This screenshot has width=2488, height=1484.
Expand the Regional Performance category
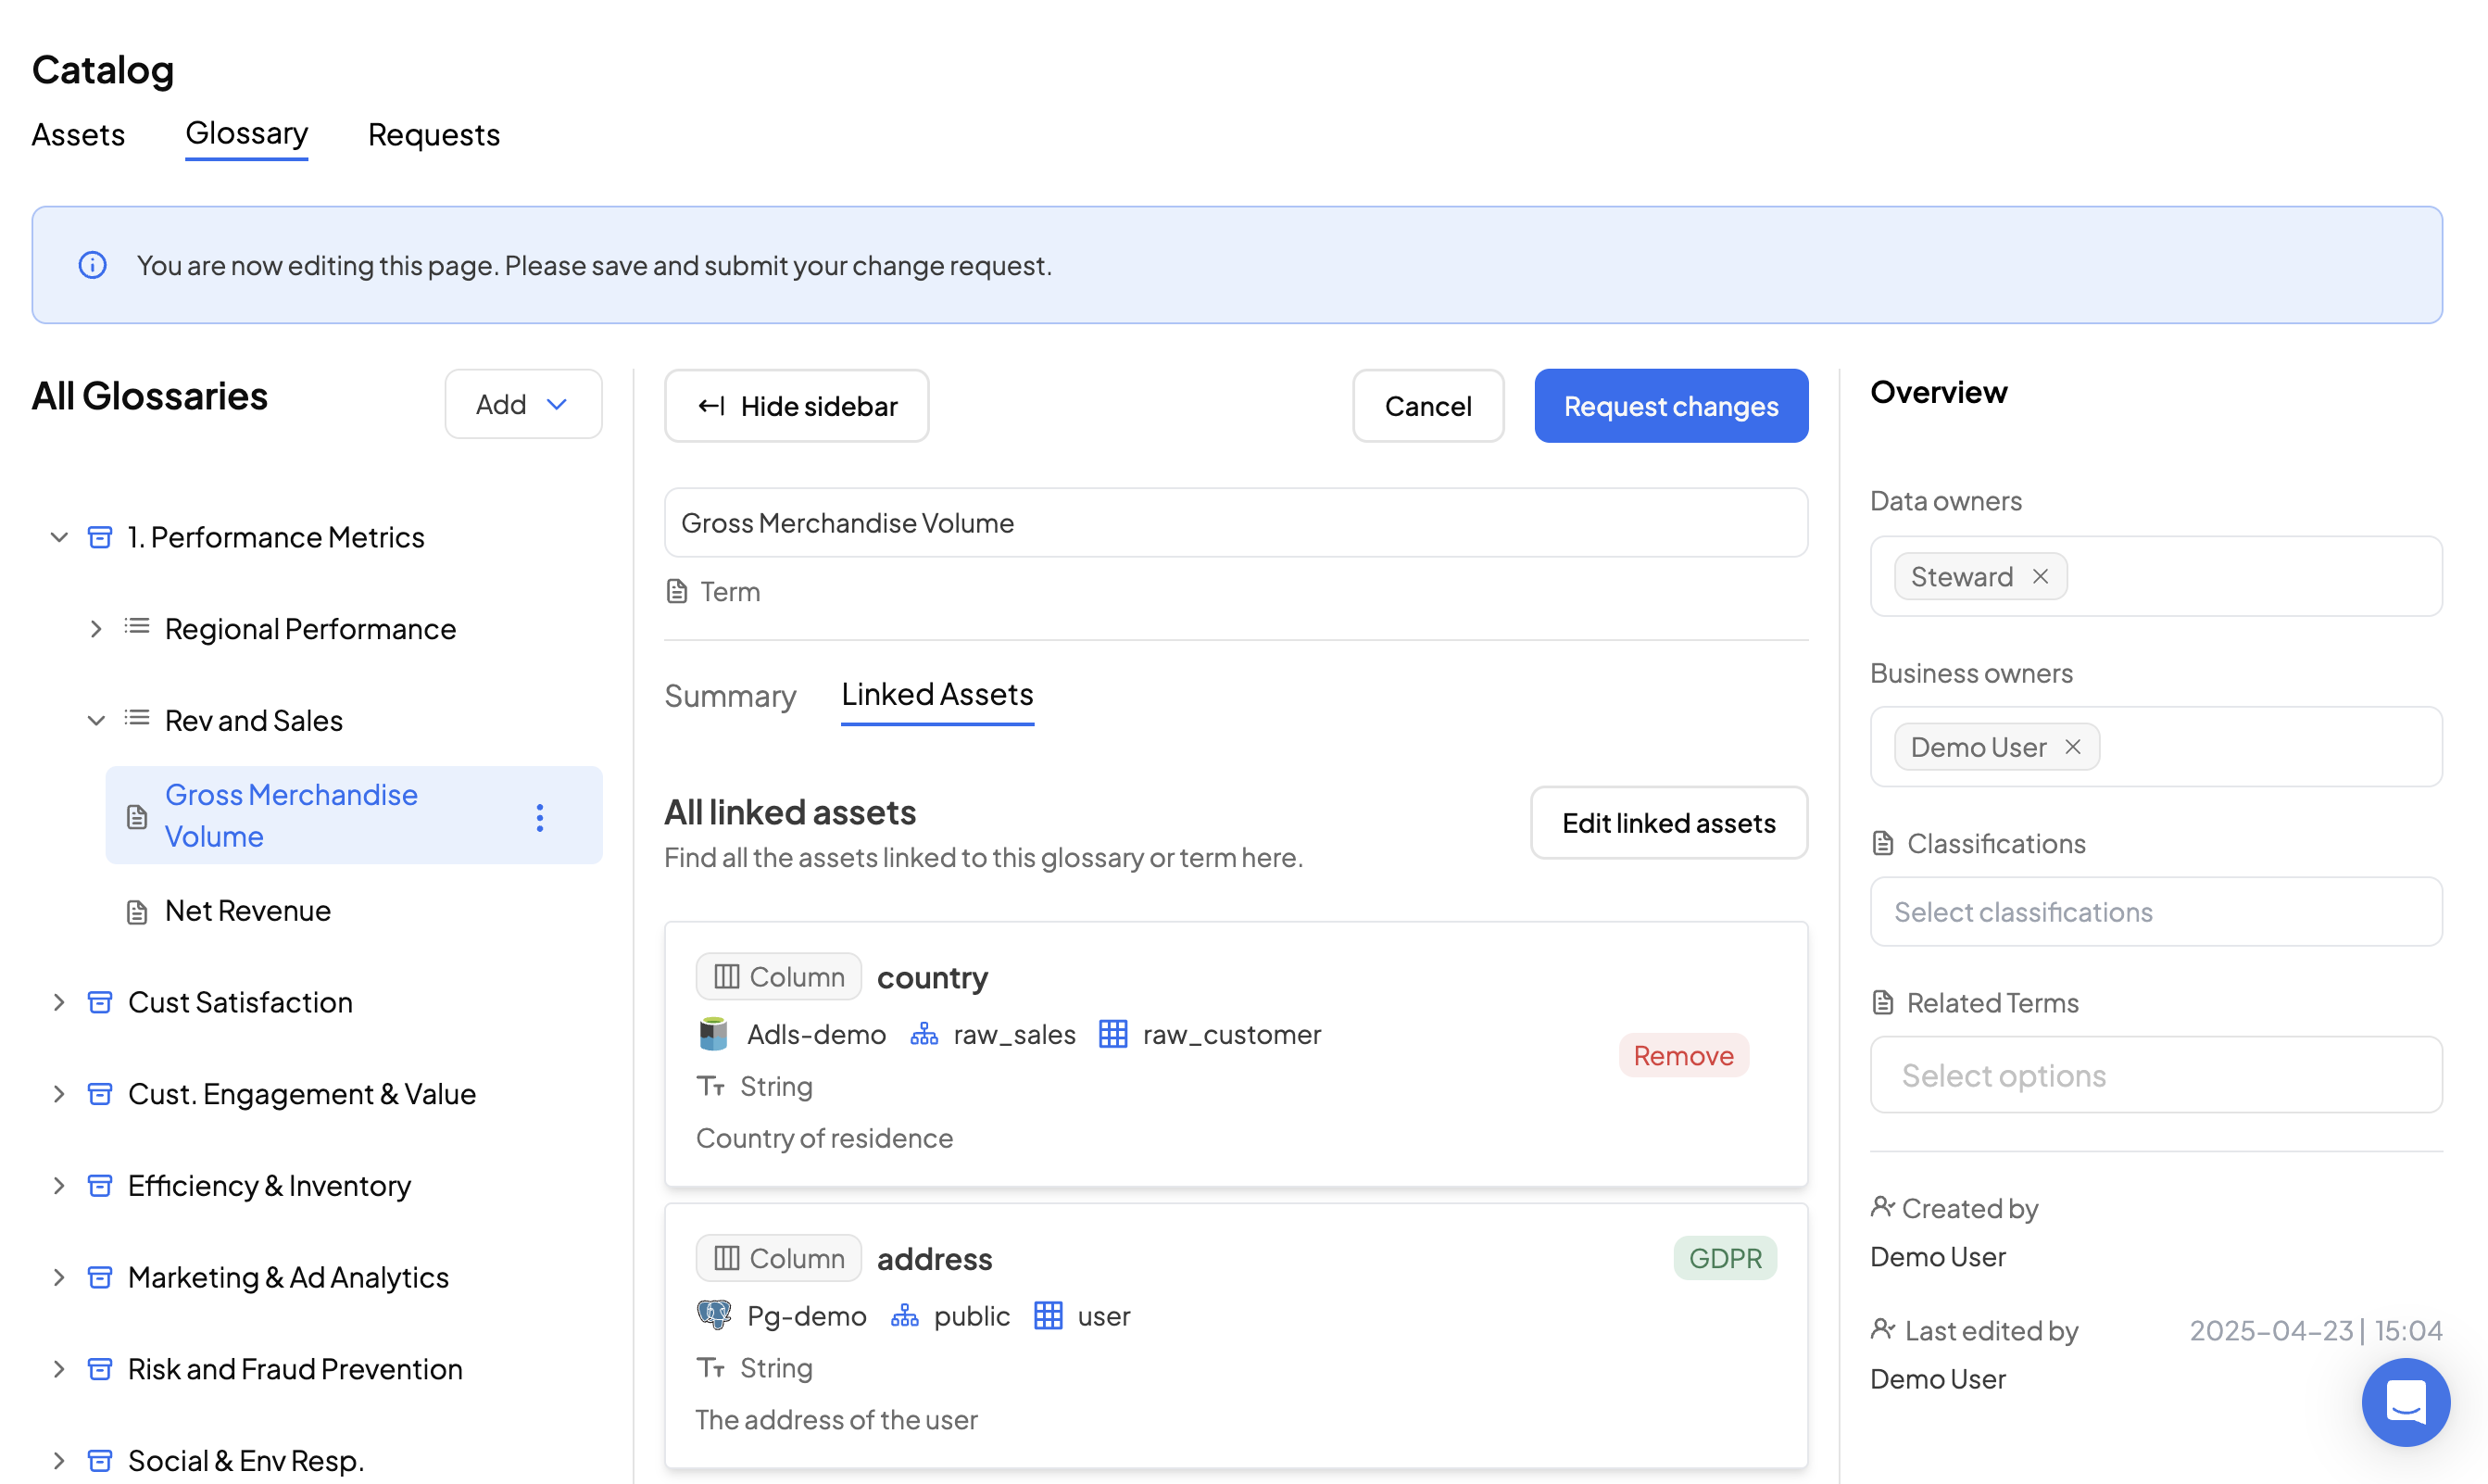[x=96, y=629]
